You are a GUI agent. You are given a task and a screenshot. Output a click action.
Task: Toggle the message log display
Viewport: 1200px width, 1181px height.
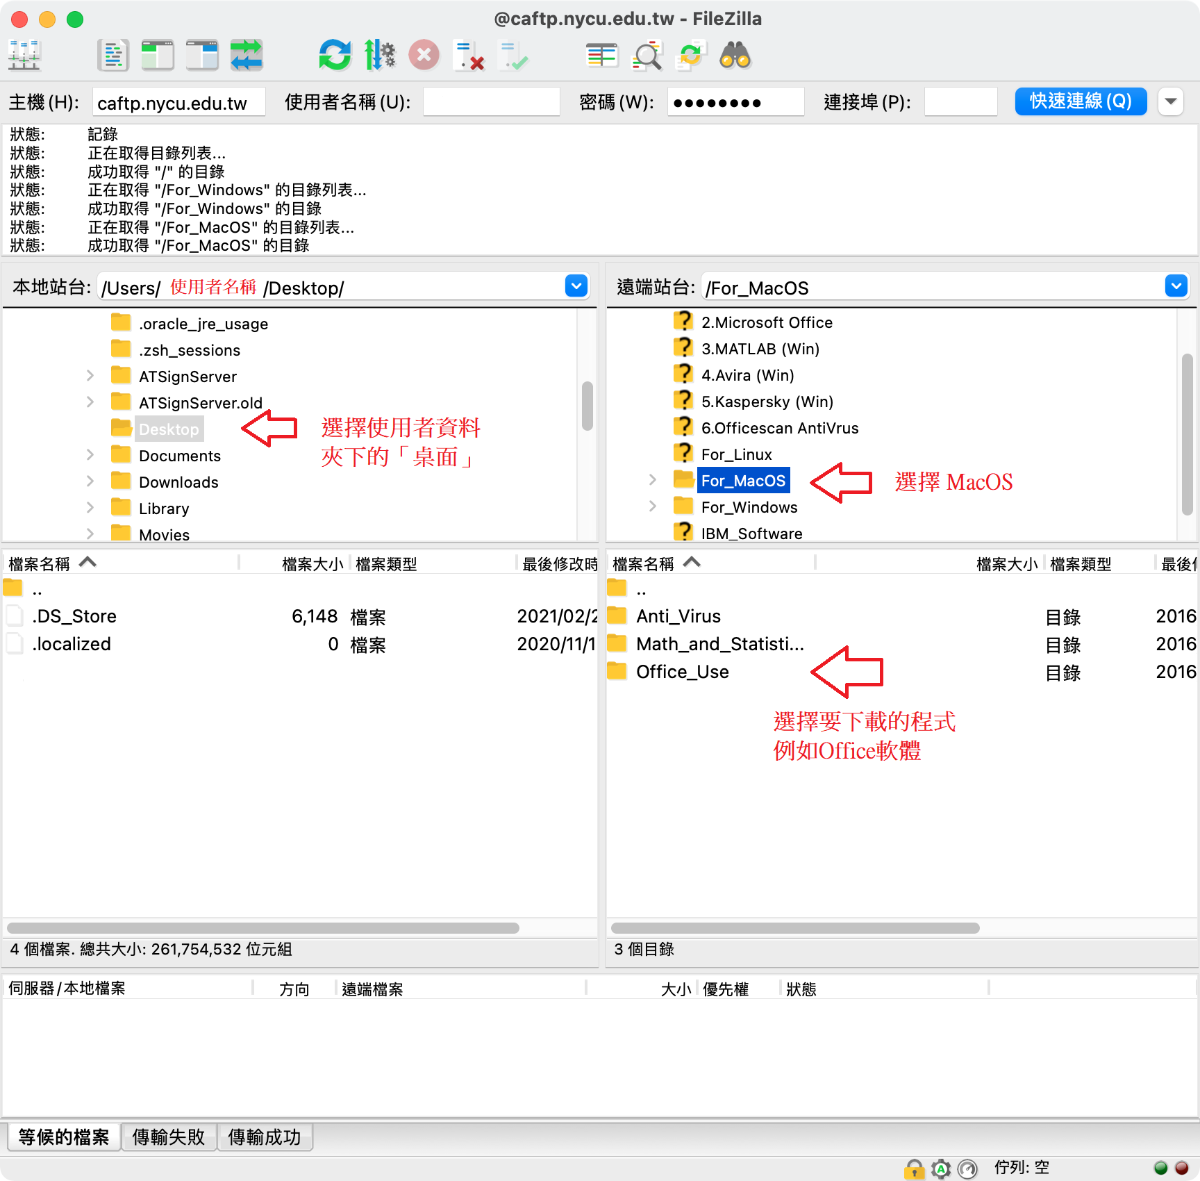(113, 55)
